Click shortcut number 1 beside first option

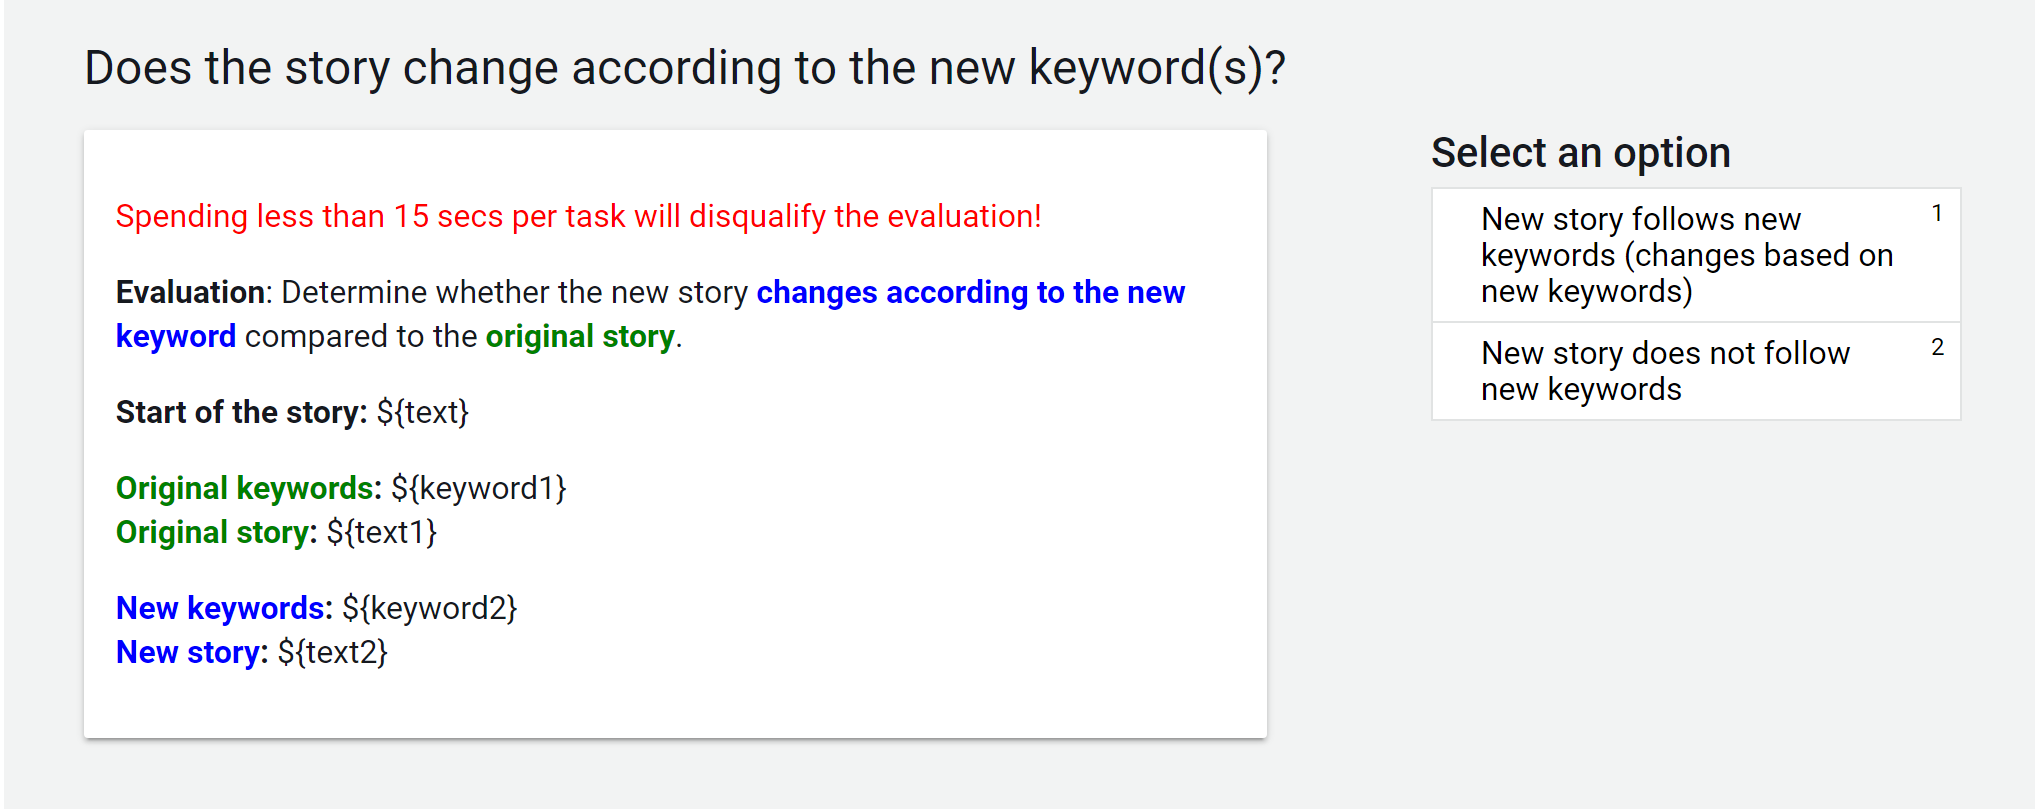[1937, 213]
